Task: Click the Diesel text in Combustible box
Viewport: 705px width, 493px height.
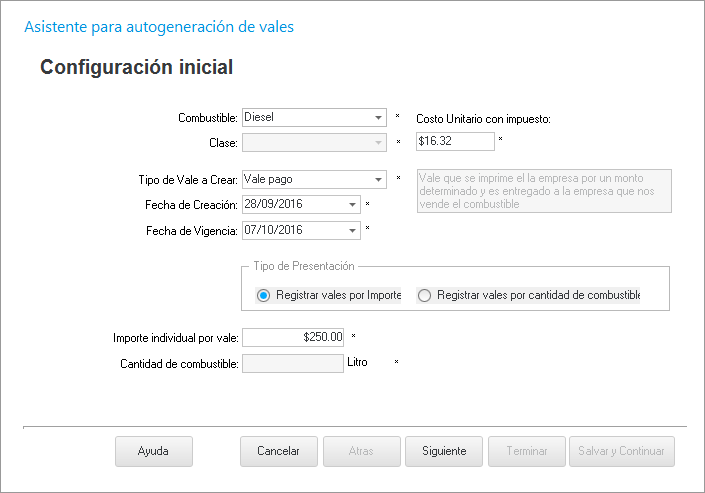Action: [260, 117]
